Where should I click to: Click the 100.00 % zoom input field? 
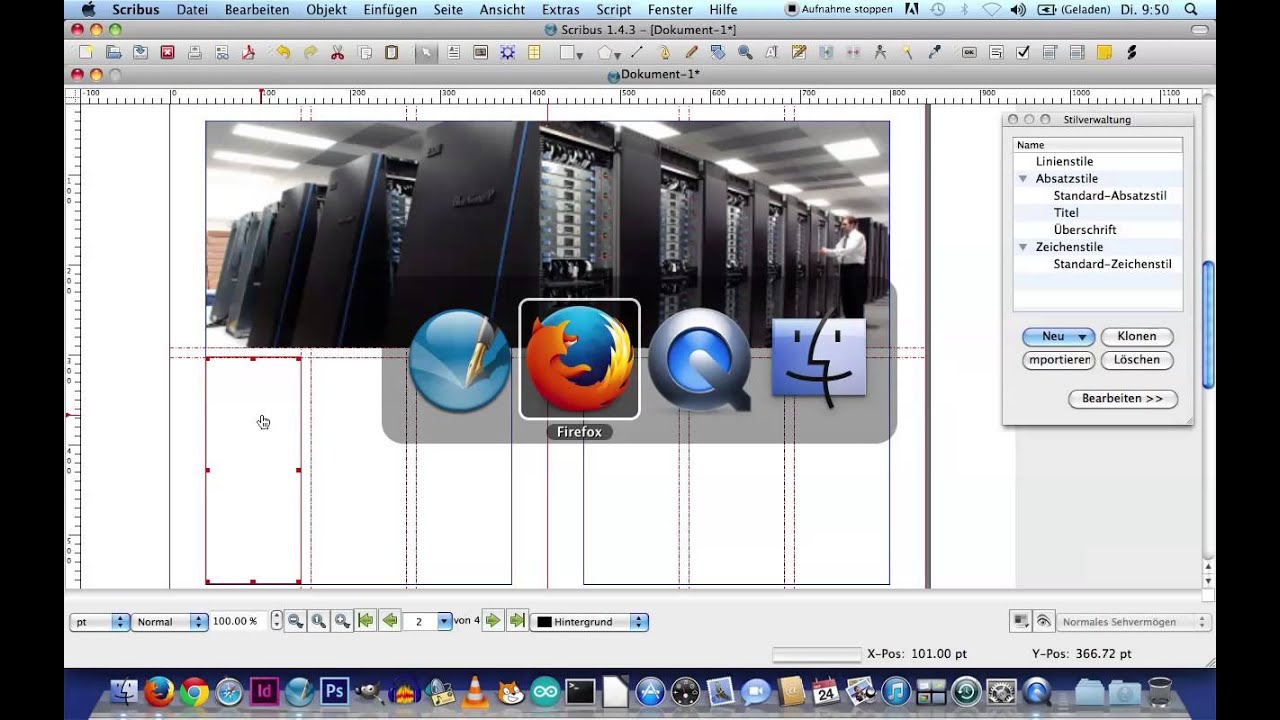pos(239,621)
